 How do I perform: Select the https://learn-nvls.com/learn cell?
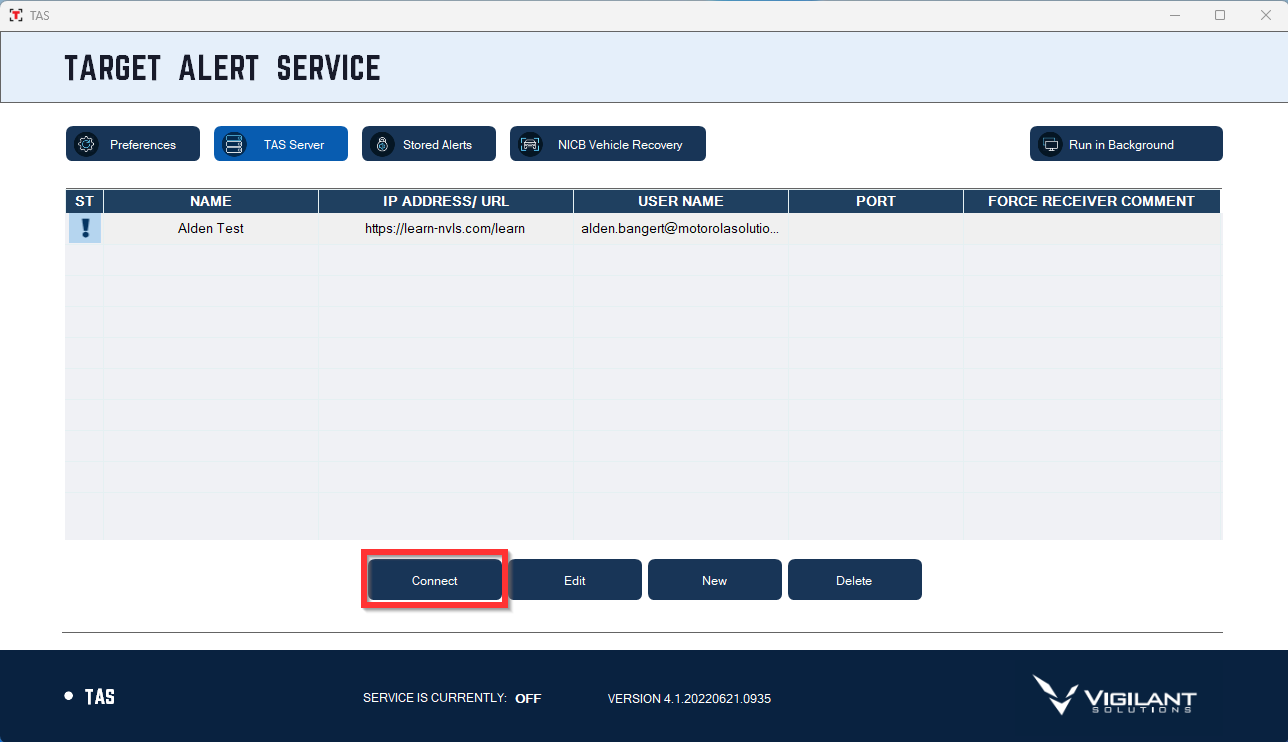point(446,229)
